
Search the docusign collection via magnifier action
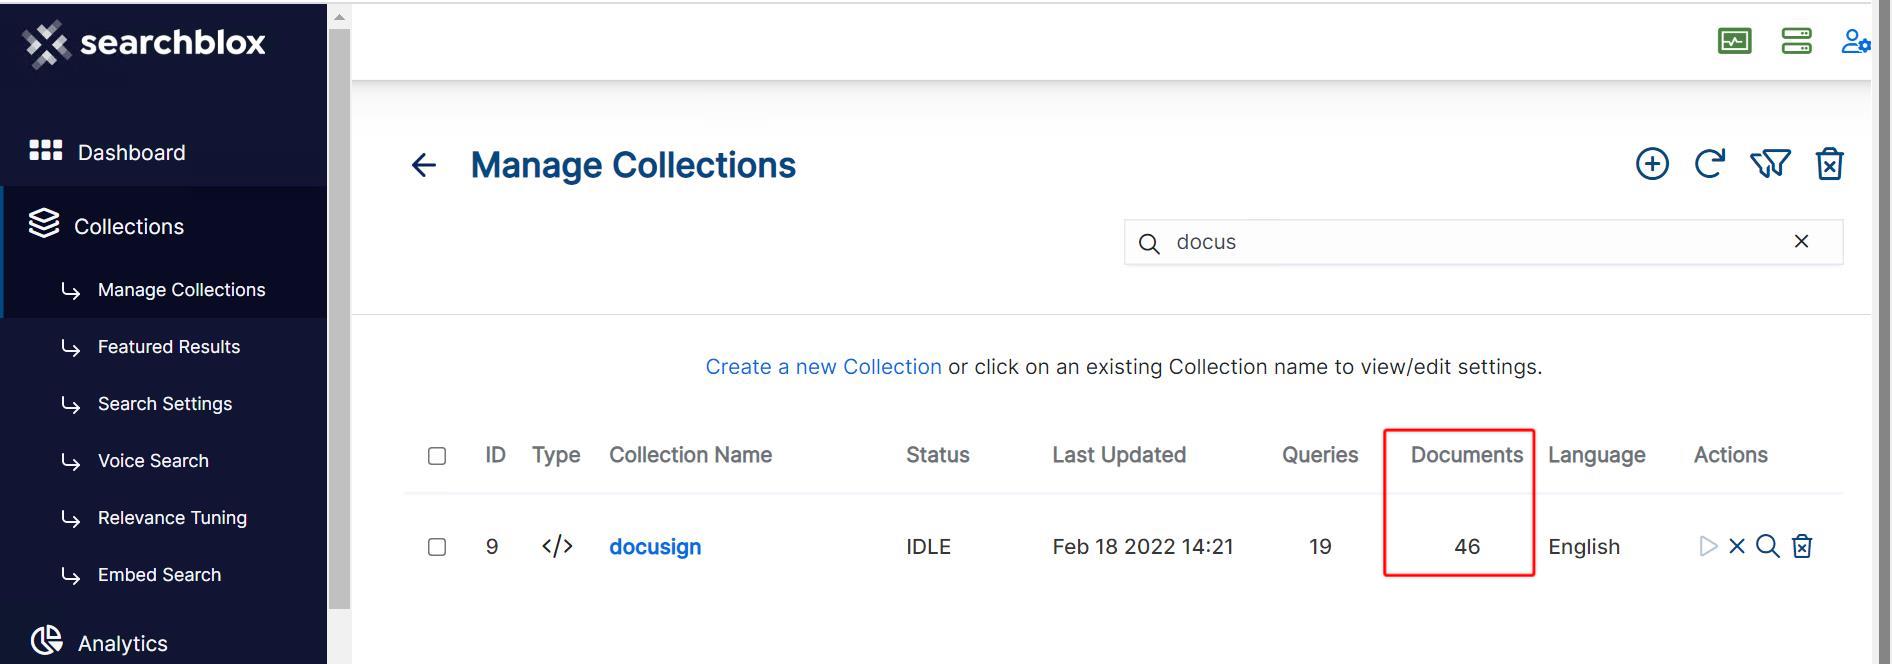click(x=1768, y=546)
